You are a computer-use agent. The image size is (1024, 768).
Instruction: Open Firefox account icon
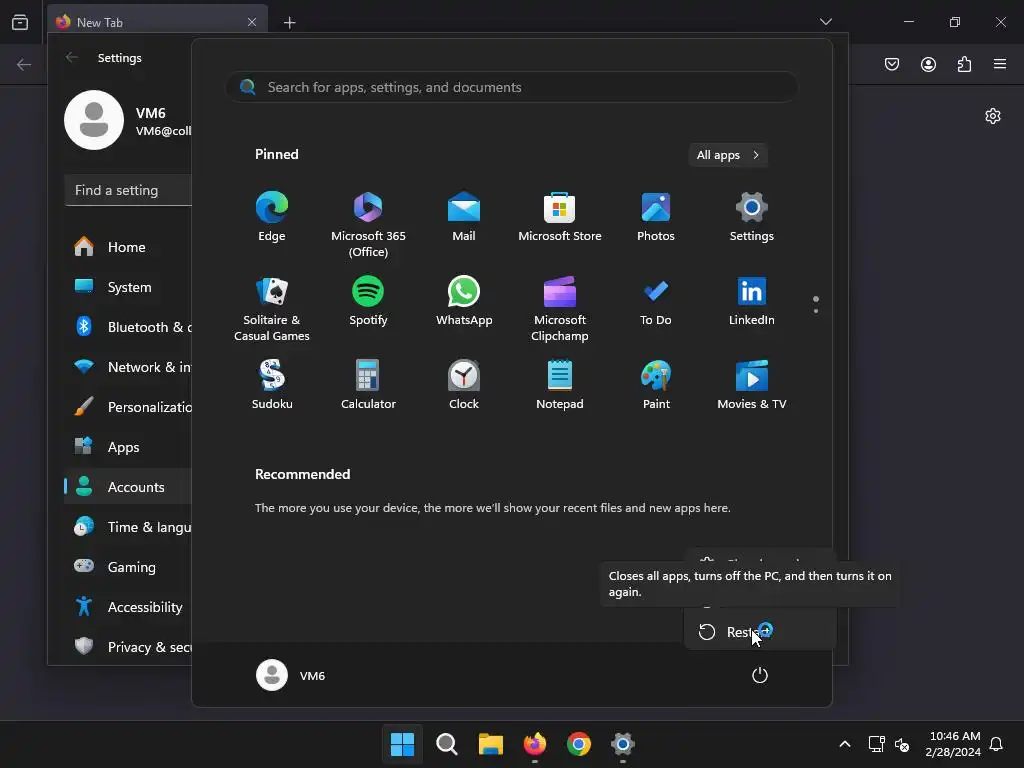[x=928, y=64]
